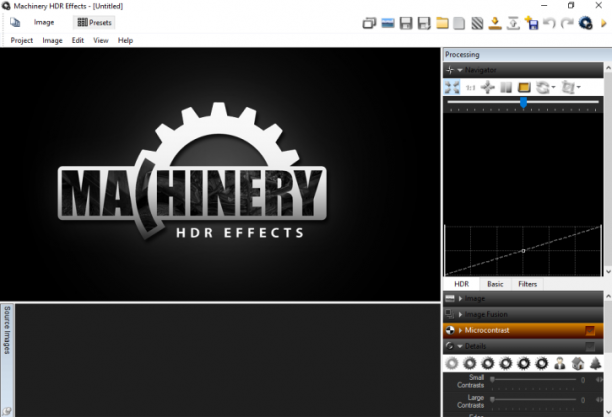This screenshot has width=612, height=417.
Task: Collapse the Navigator panel
Action: tap(460, 70)
